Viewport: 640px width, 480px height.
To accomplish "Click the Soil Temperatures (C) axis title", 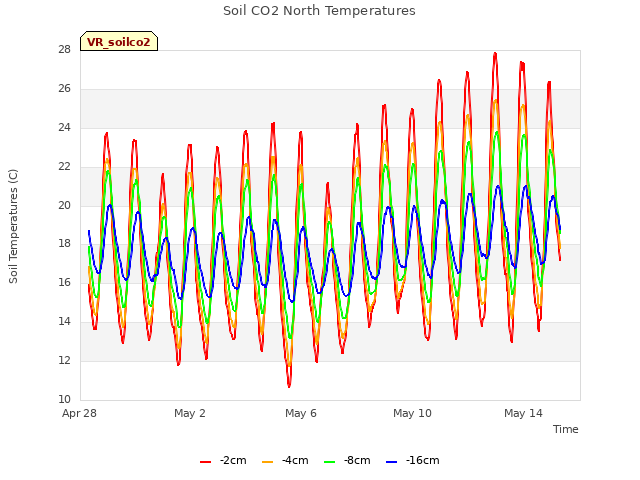I will 13,226.
